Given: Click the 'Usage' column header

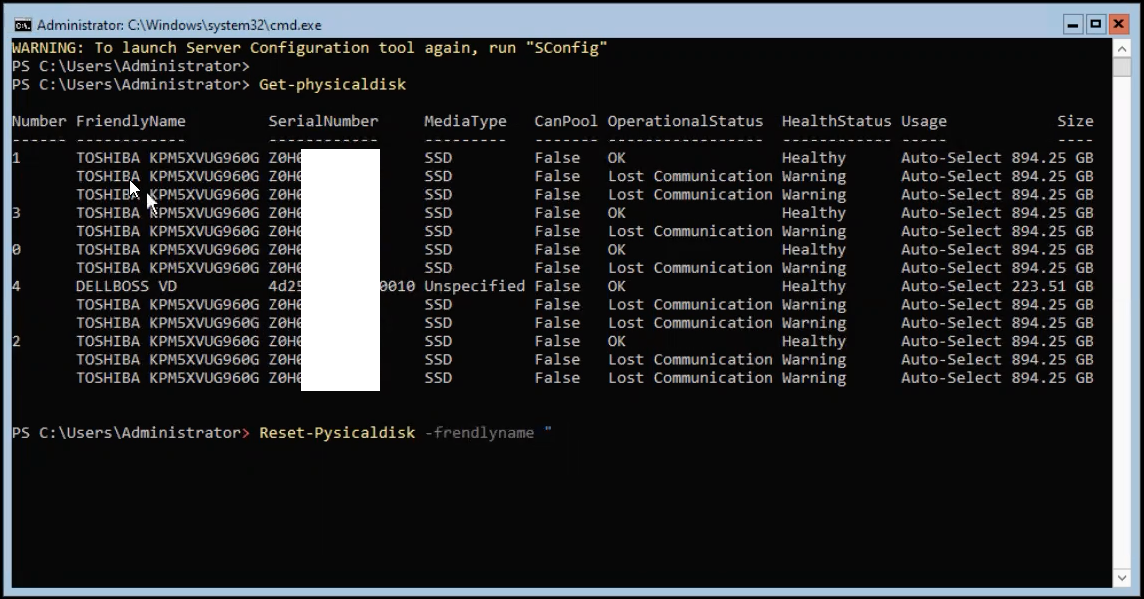Looking at the screenshot, I should [924, 121].
